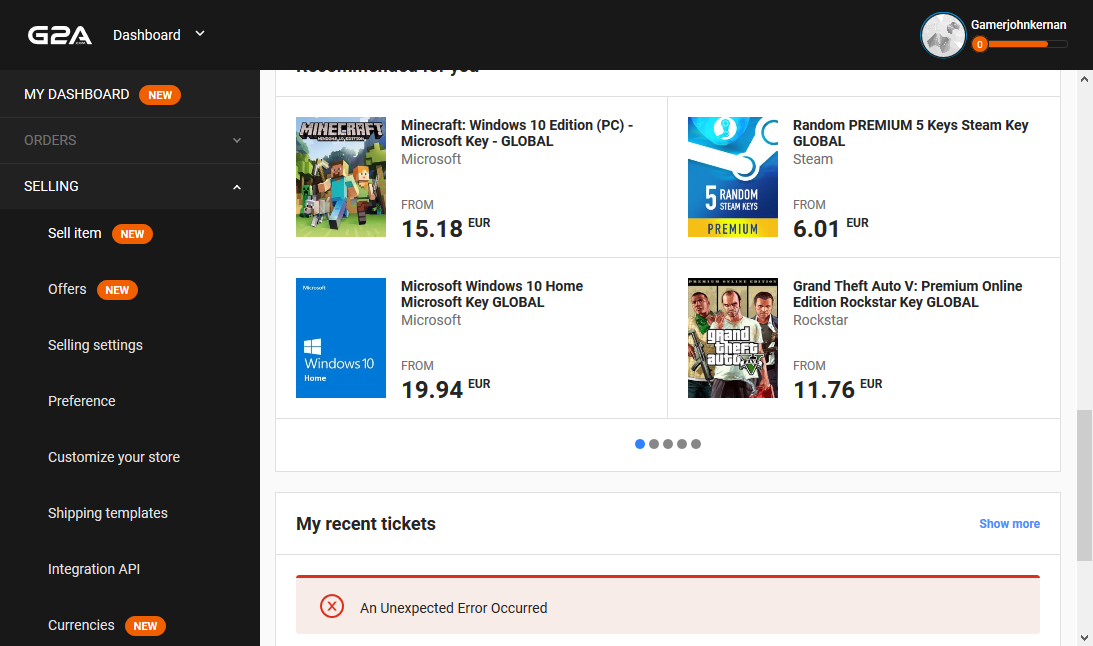Click the Windows 10 Home thumbnail
The image size is (1093, 646).
pos(341,338)
